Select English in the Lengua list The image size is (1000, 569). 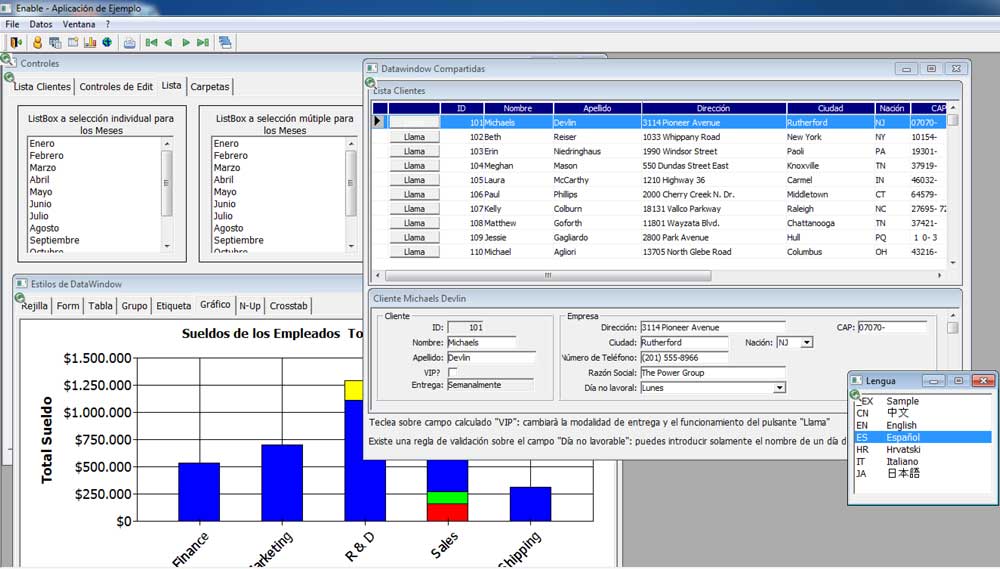coord(901,425)
